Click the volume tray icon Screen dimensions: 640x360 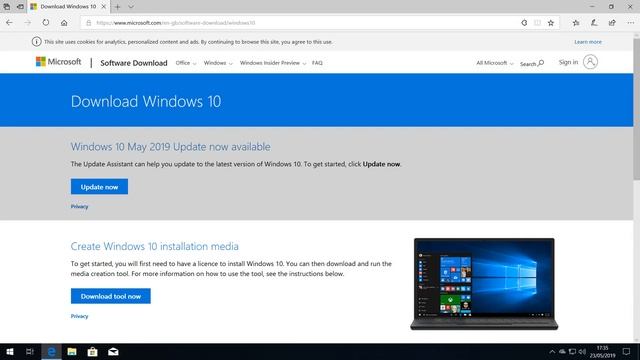(582, 351)
